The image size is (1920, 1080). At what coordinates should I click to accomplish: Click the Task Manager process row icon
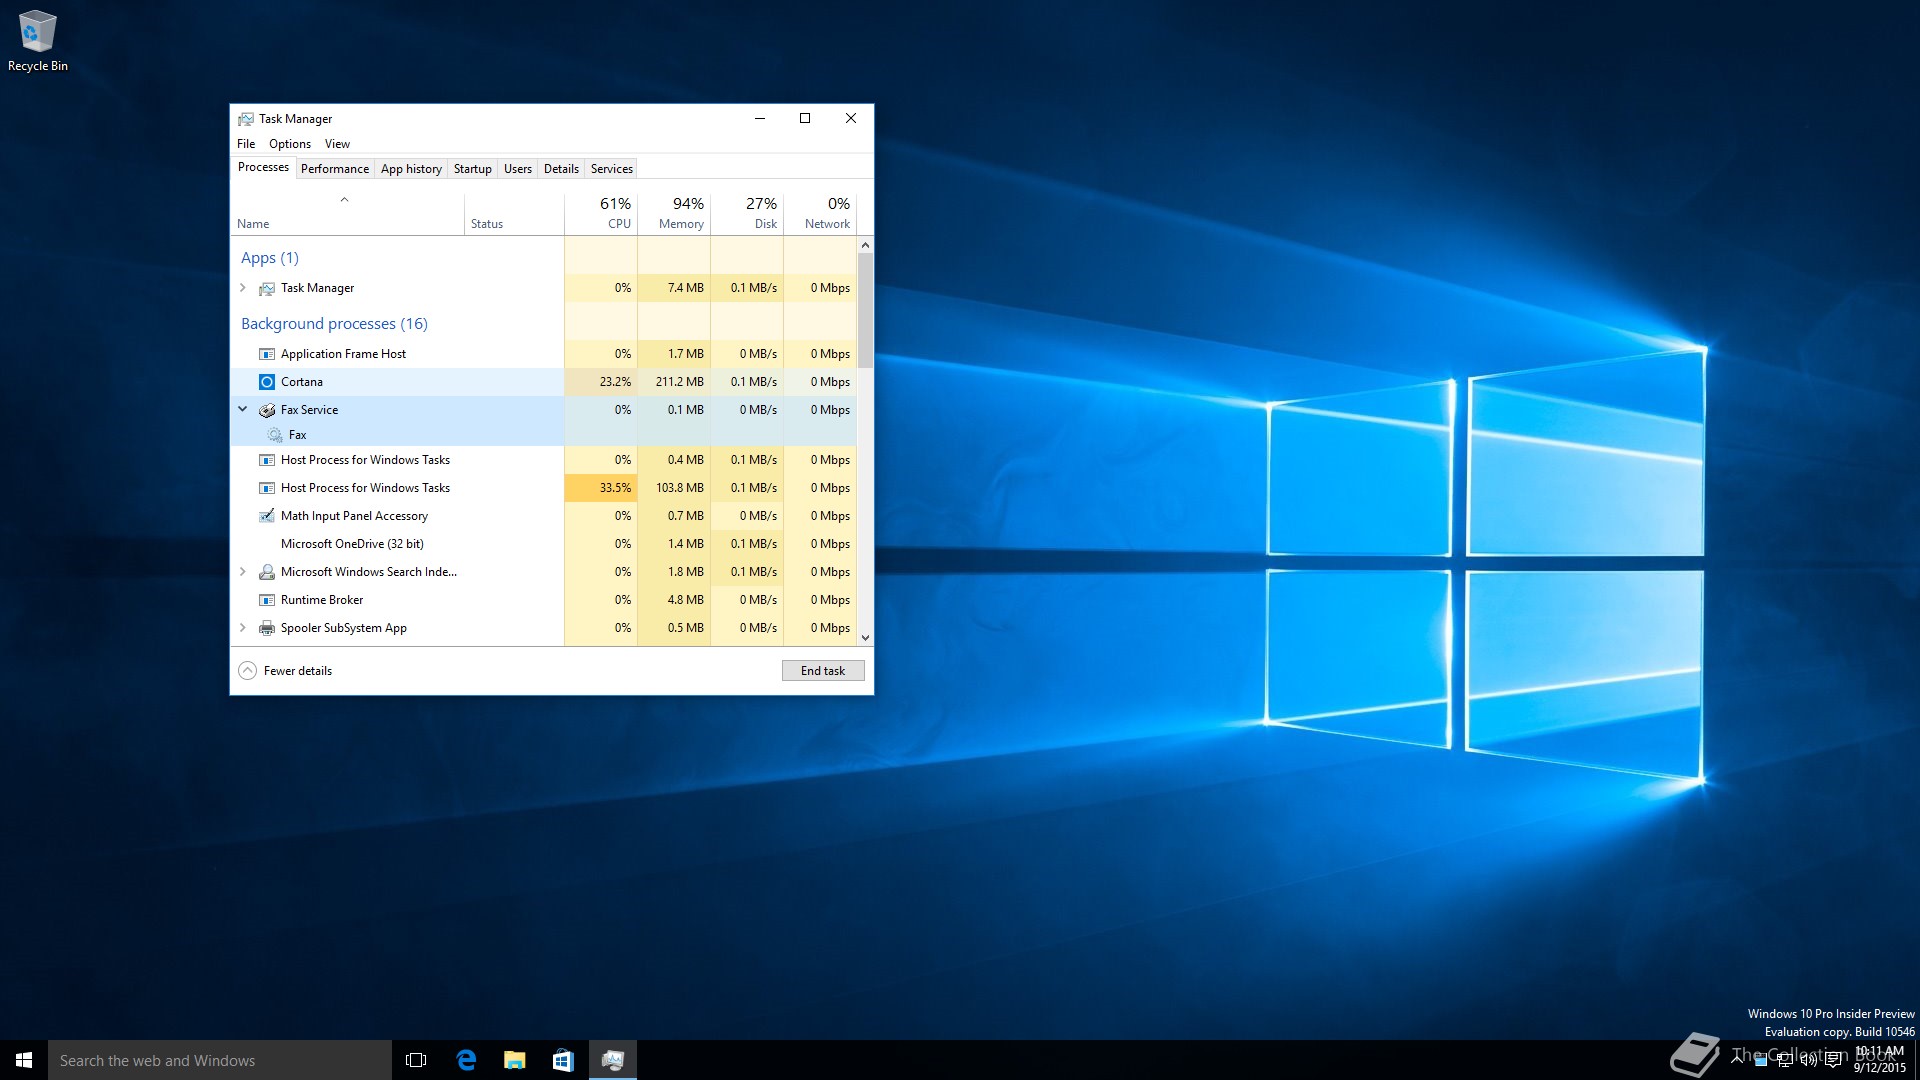(267, 288)
